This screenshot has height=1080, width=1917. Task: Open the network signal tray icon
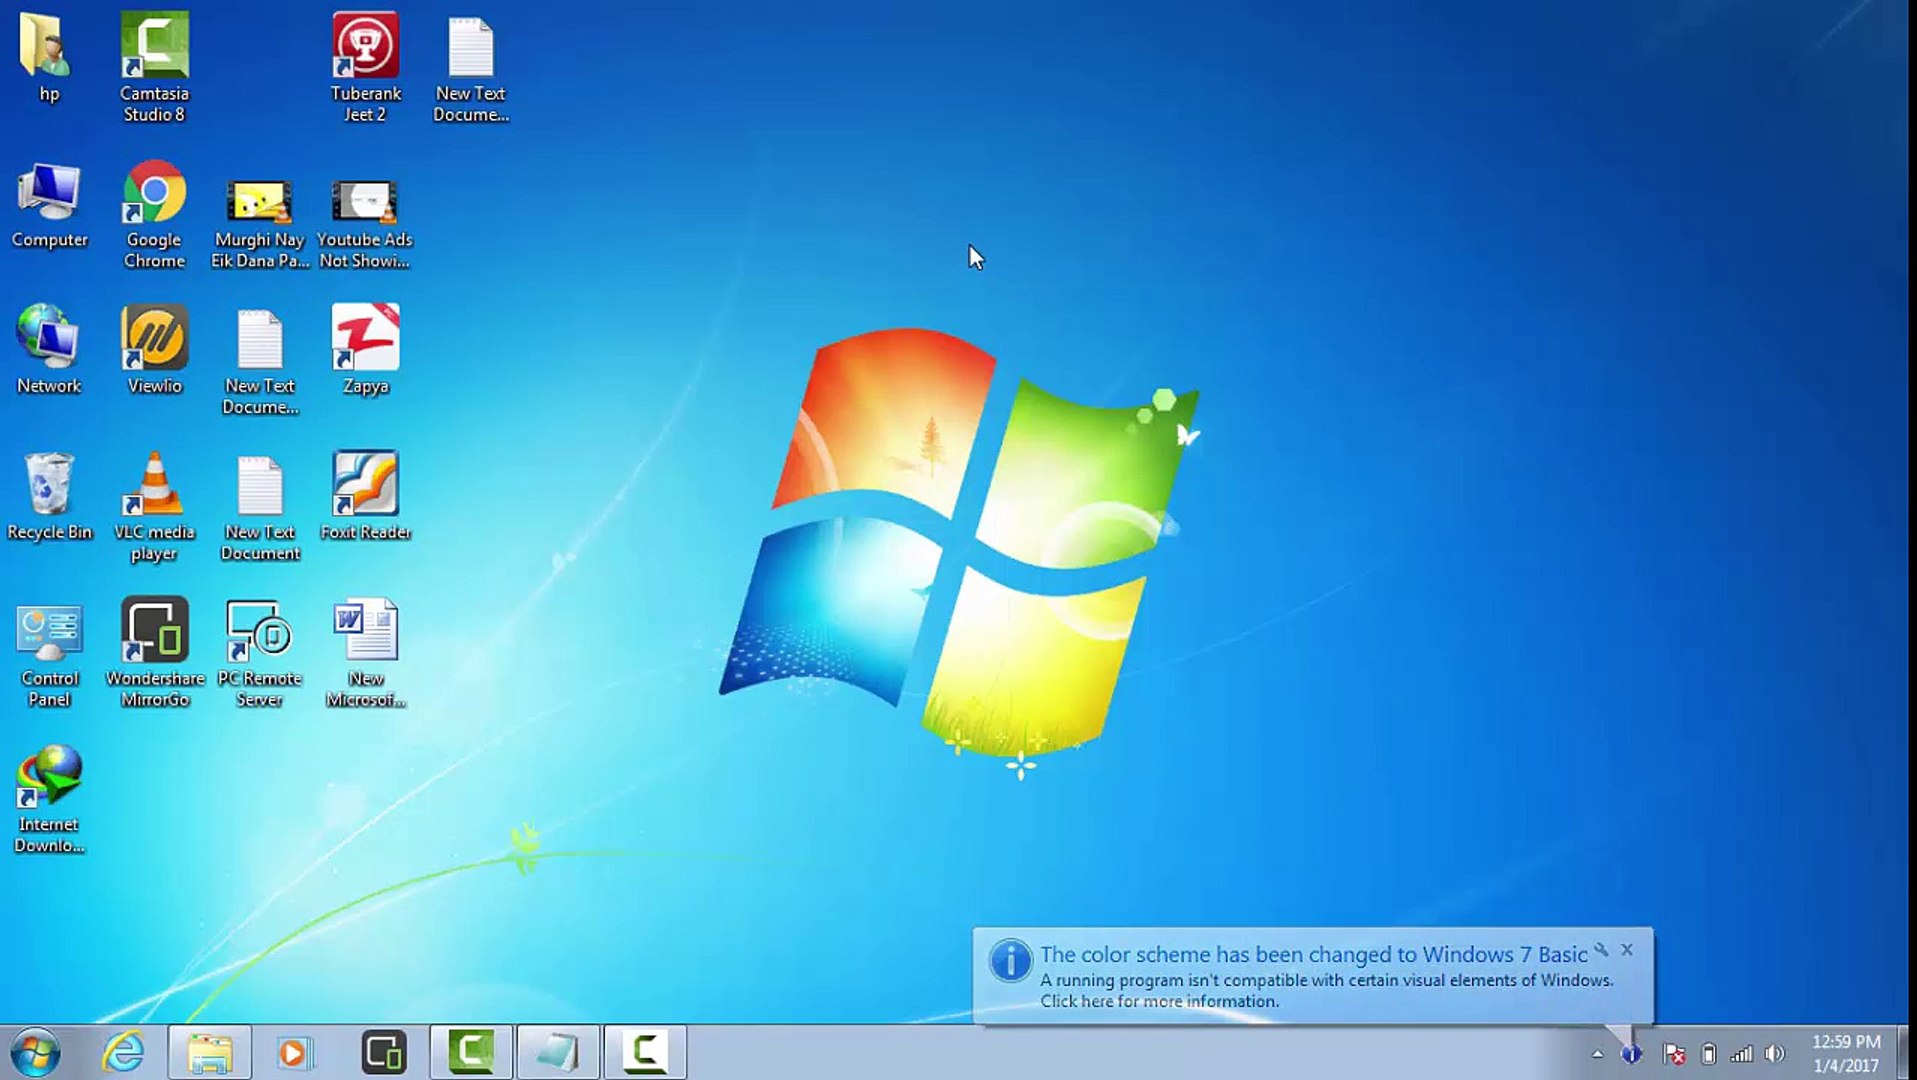pyautogui.click(x=1742, y=1054)
